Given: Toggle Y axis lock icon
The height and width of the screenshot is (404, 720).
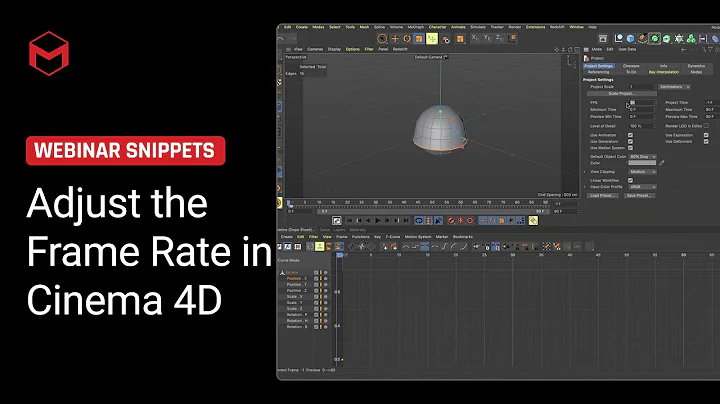Looking at the screenshot, I should pyautogui.click(x=488, y=39).
